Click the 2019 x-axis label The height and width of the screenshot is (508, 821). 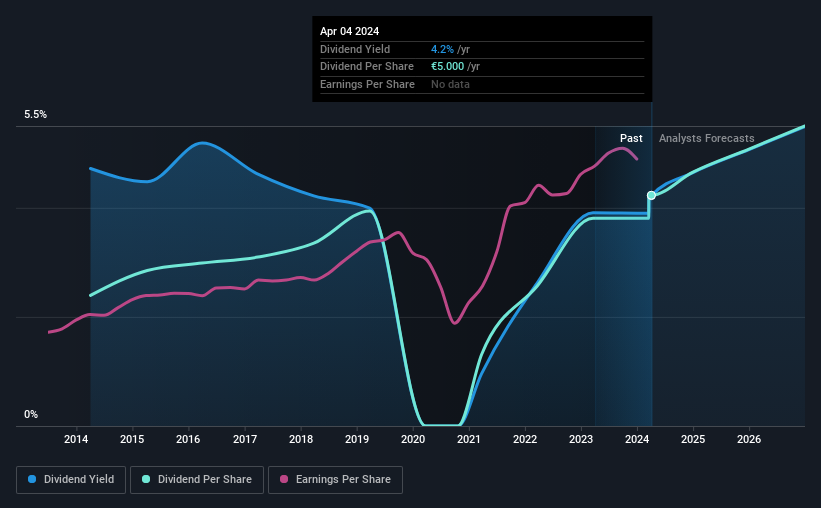pyautogui.click(x=357, y=439)
